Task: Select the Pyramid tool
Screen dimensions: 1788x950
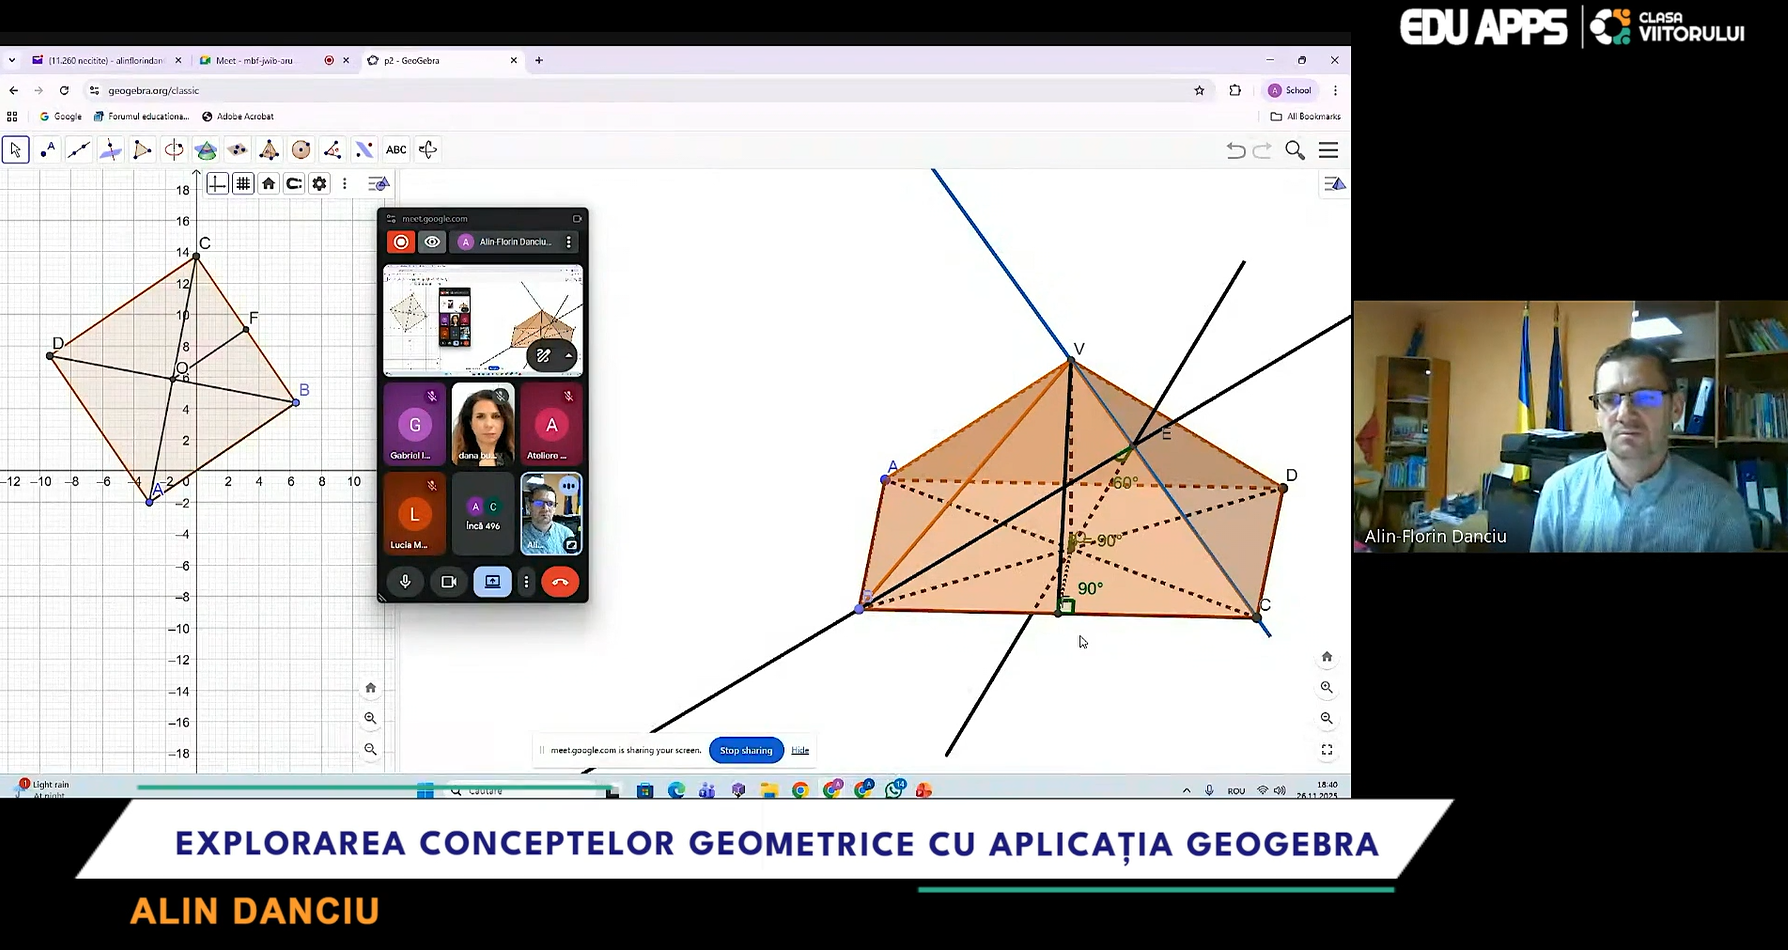Action: click(x=269, y=150)
